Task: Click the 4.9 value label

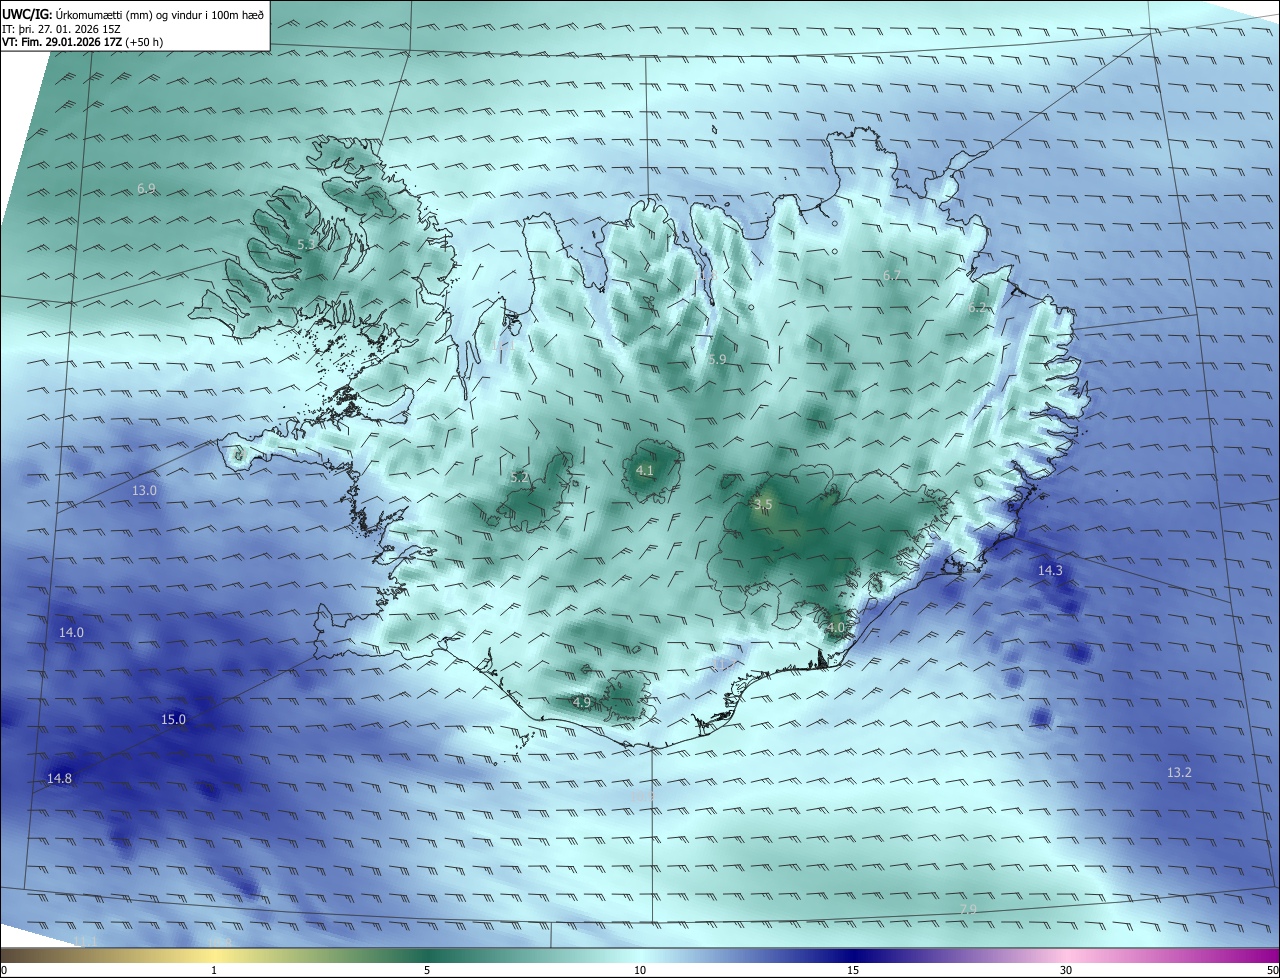Action: pos(582,703)
